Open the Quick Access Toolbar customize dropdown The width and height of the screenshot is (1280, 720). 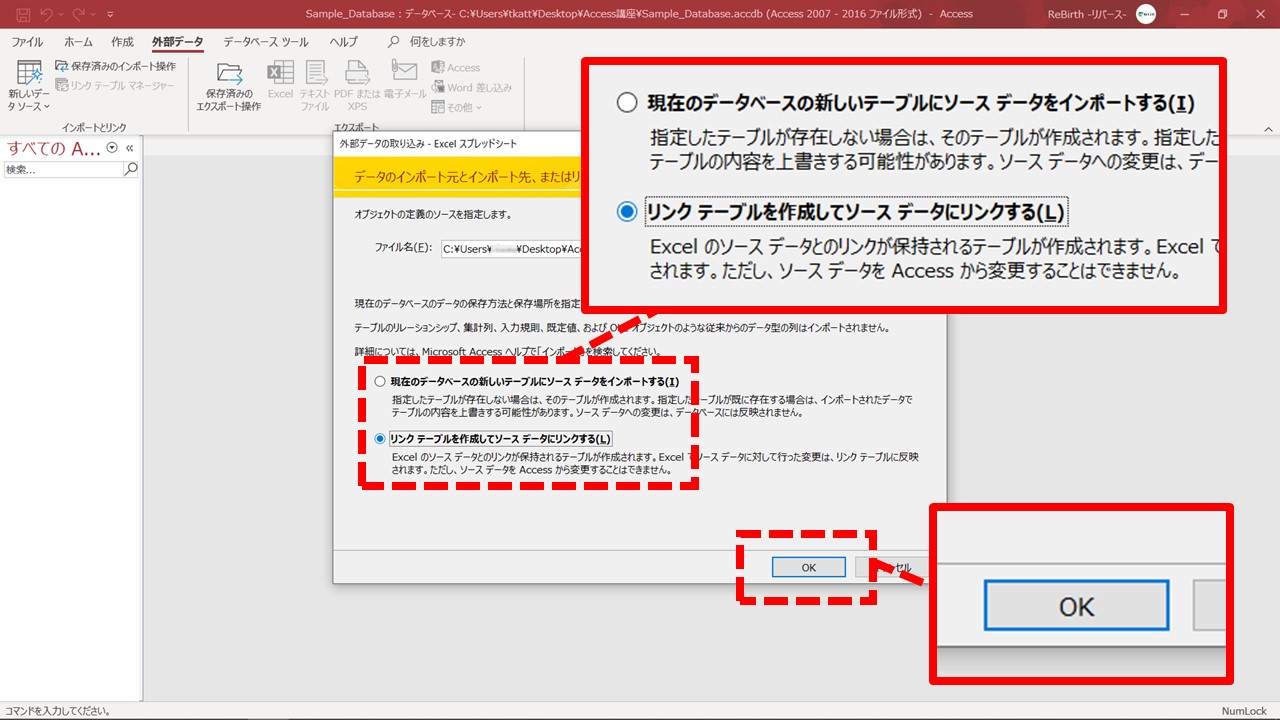coord(110,14)
